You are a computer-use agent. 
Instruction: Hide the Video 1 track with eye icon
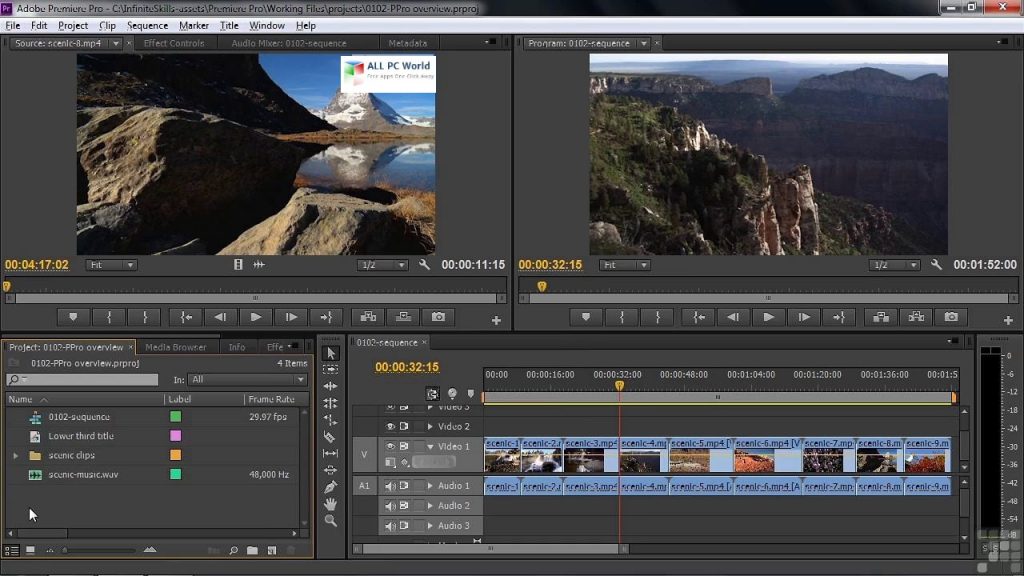pyautogui.click(x=391, y=446)
